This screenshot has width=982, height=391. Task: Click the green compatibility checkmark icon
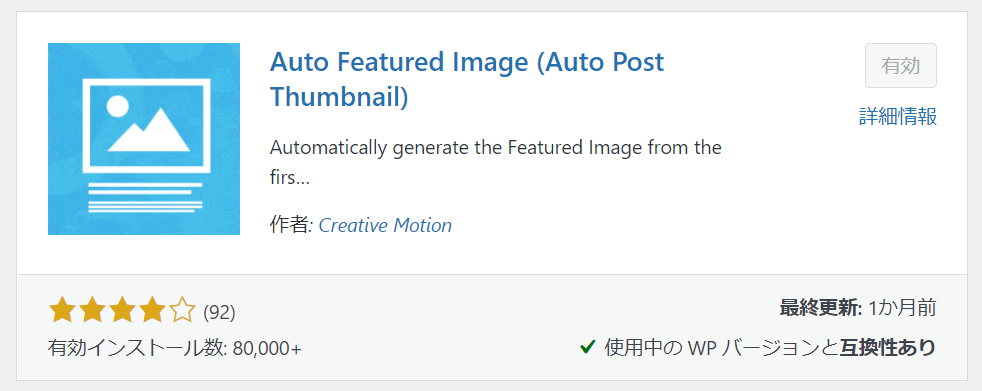point(587,346)
